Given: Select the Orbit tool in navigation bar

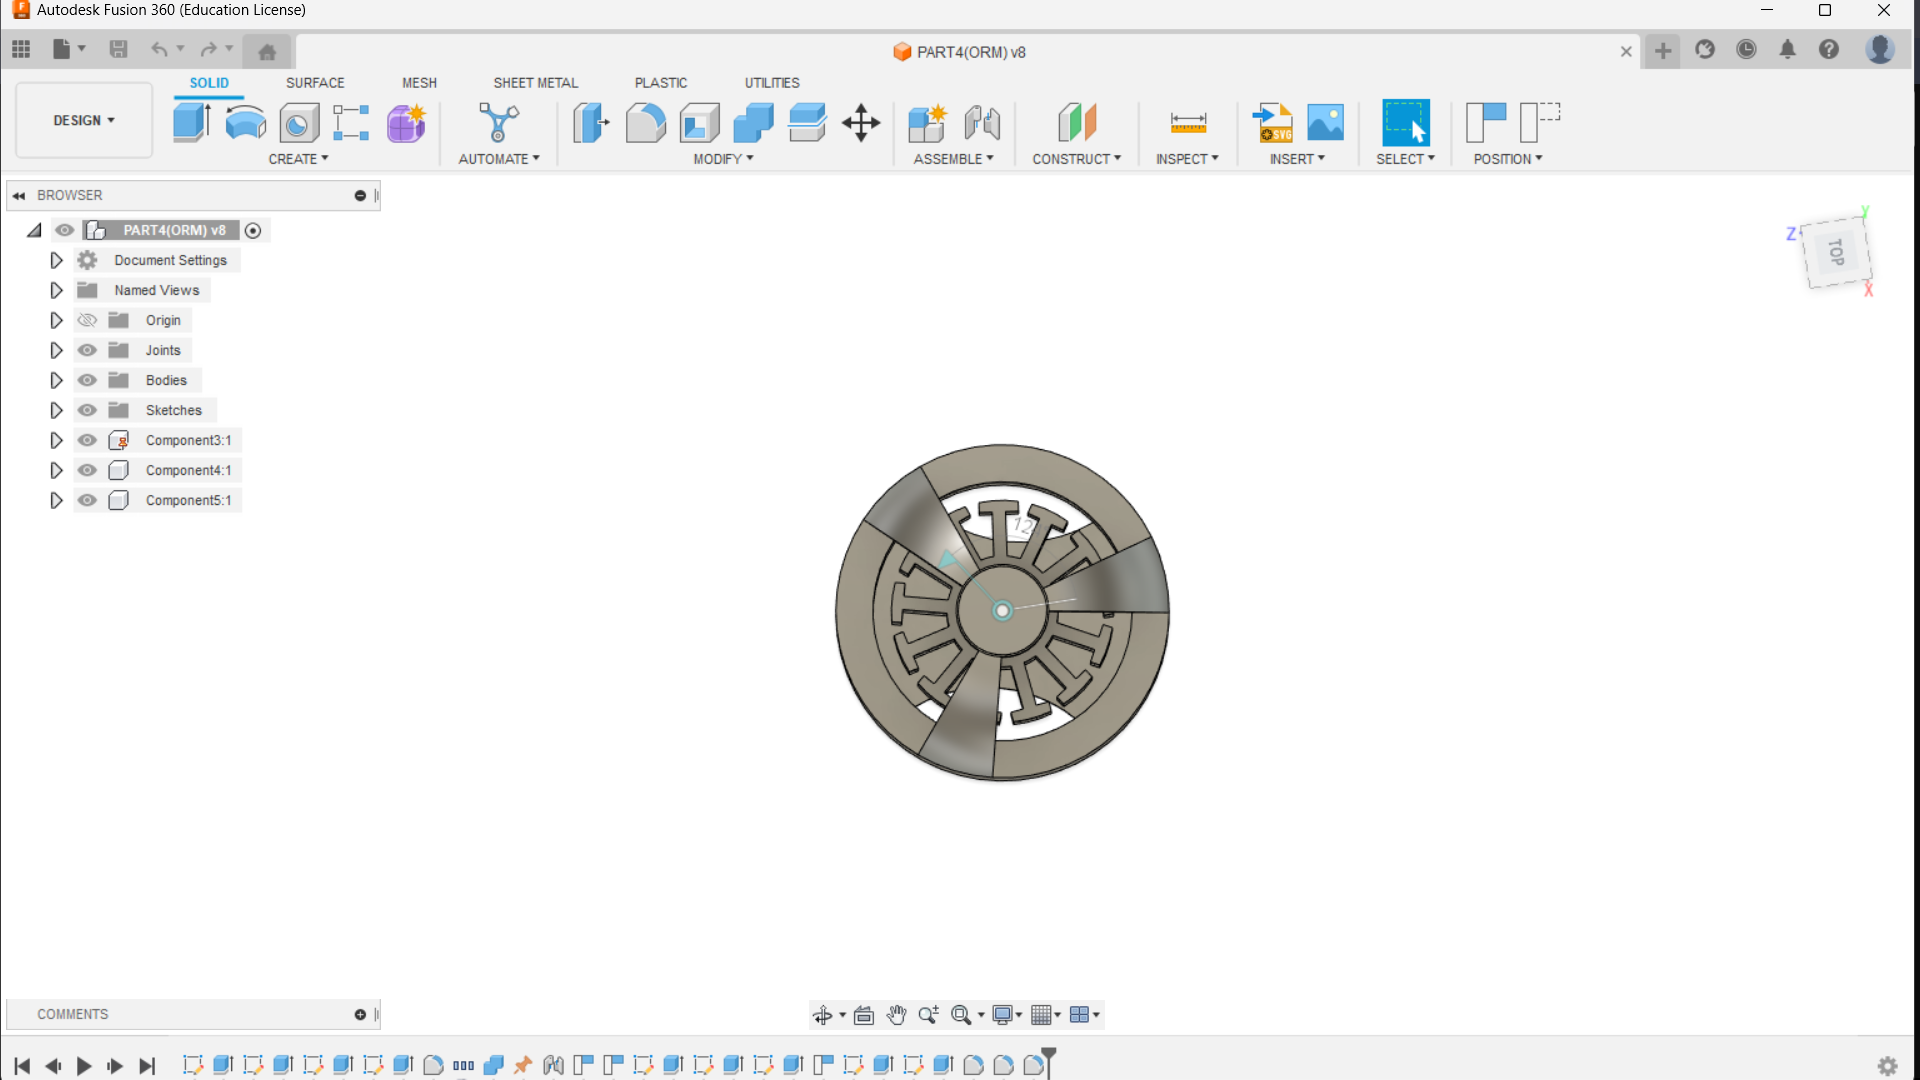Looking at the screenshot, I should coord(822,1015).
